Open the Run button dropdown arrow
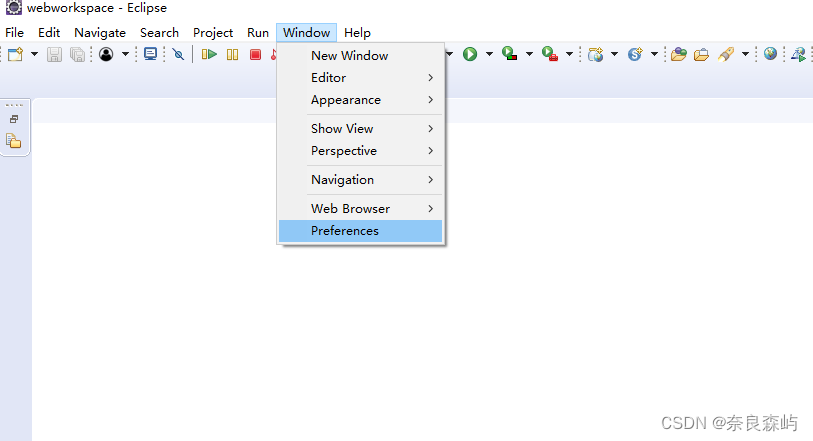This screenshot has height=441, width=813. [x=489, y=54]
